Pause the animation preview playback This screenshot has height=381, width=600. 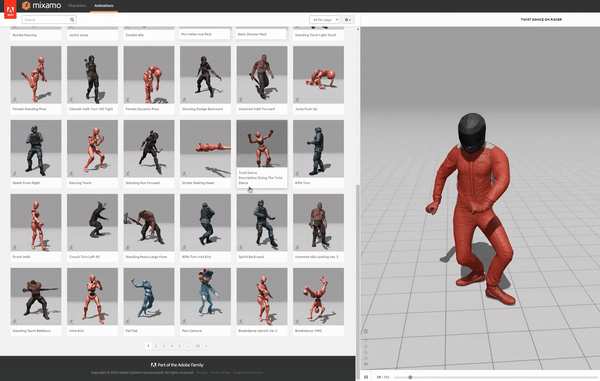pyautogui.click(x=366, y=377)
